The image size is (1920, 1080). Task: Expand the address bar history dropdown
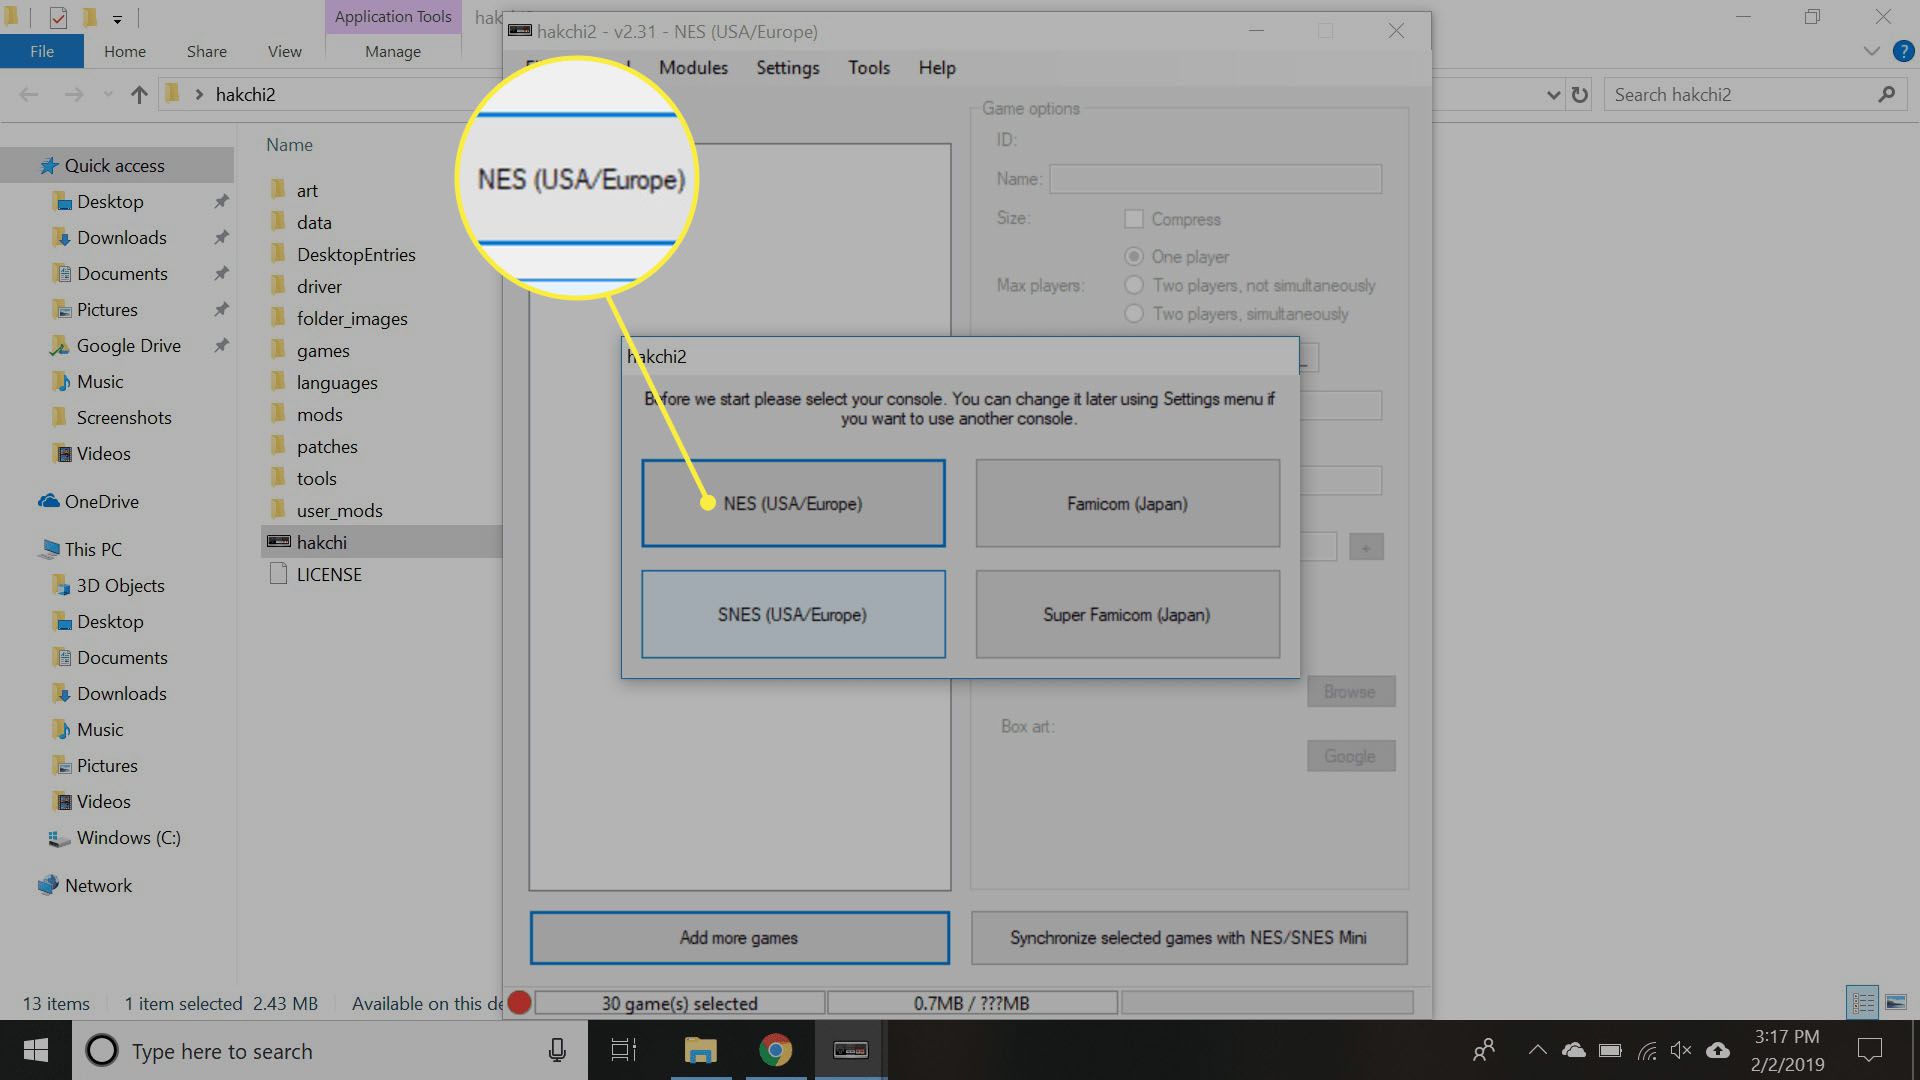coord(1553,95)
